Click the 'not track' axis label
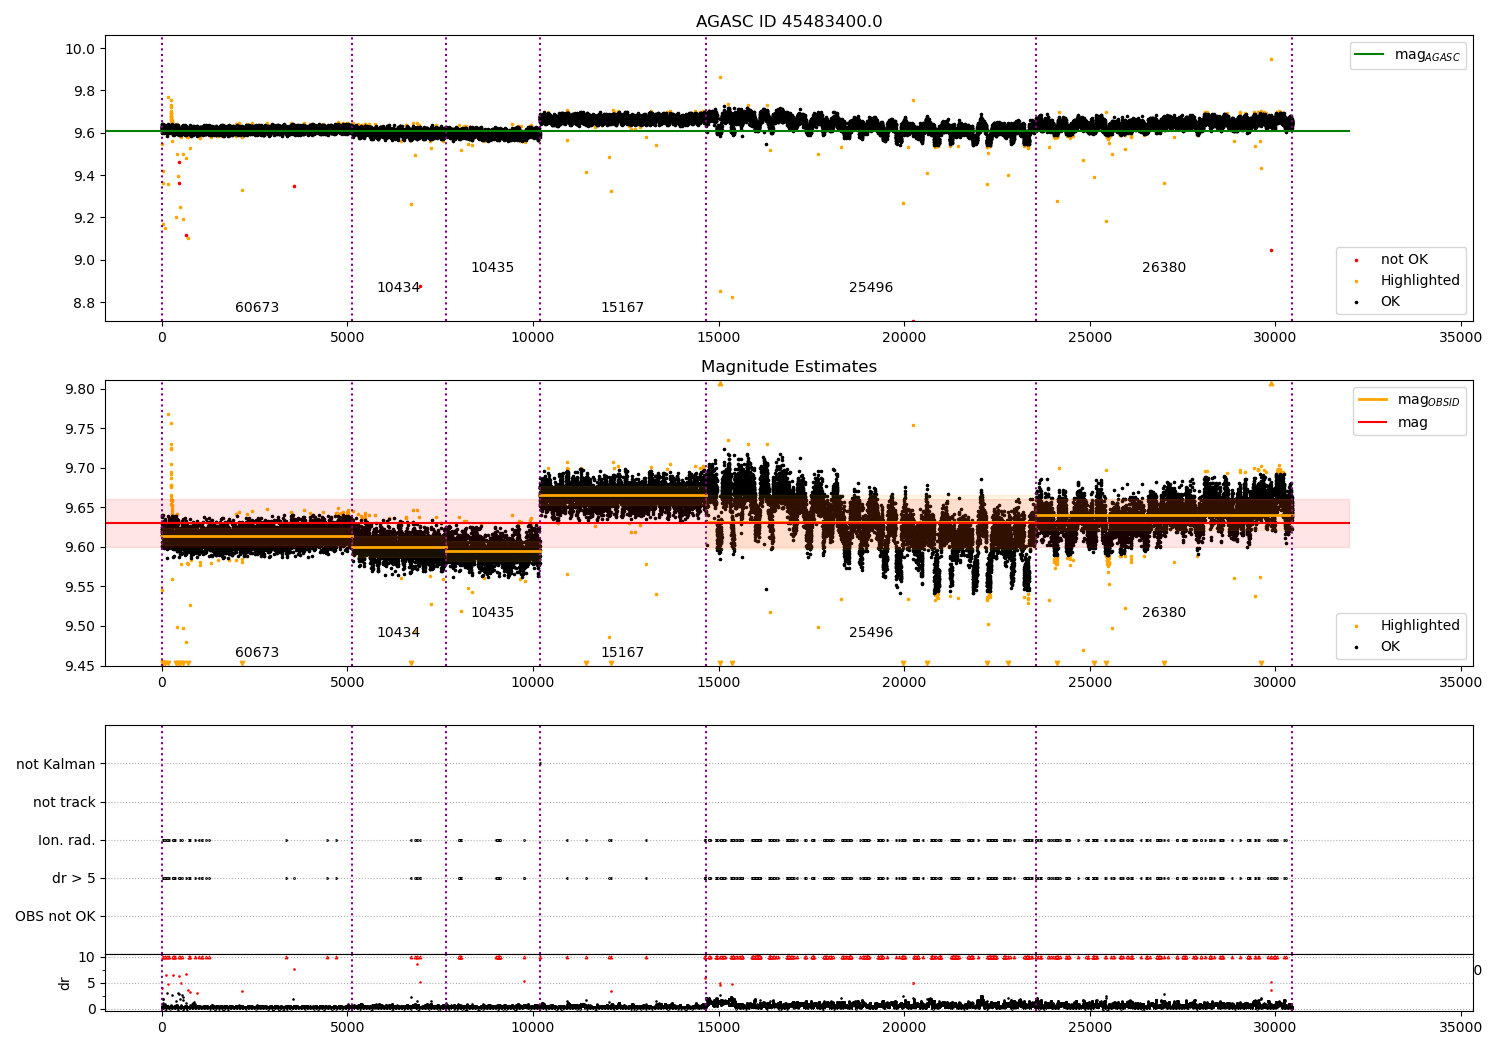1500x1050 pixels. pos(64,803)
